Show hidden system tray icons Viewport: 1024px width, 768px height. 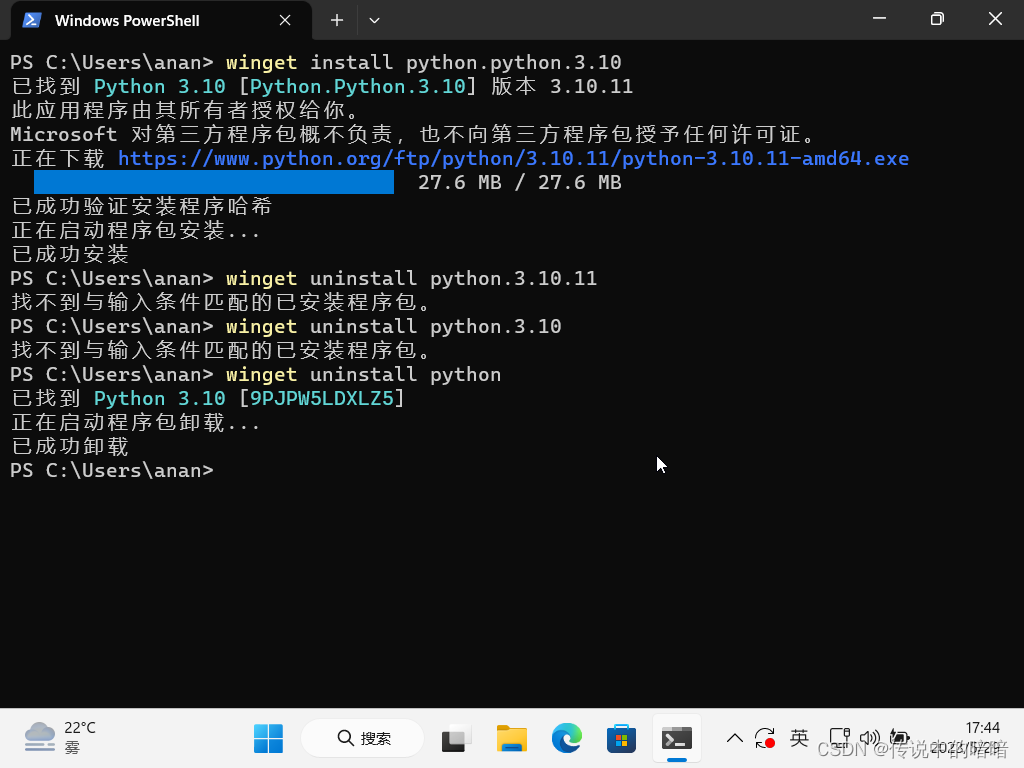pos(735,739)
